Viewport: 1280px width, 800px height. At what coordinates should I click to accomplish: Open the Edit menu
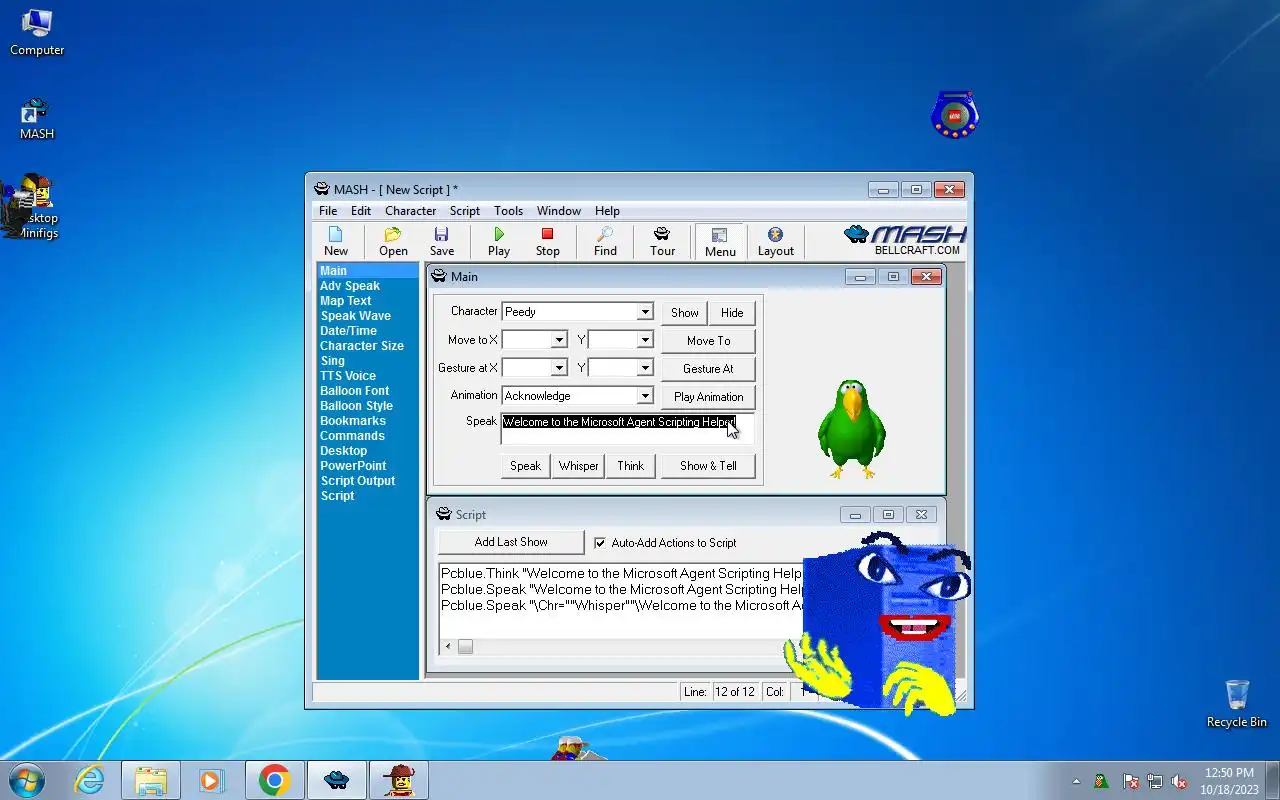coord(361,211)
